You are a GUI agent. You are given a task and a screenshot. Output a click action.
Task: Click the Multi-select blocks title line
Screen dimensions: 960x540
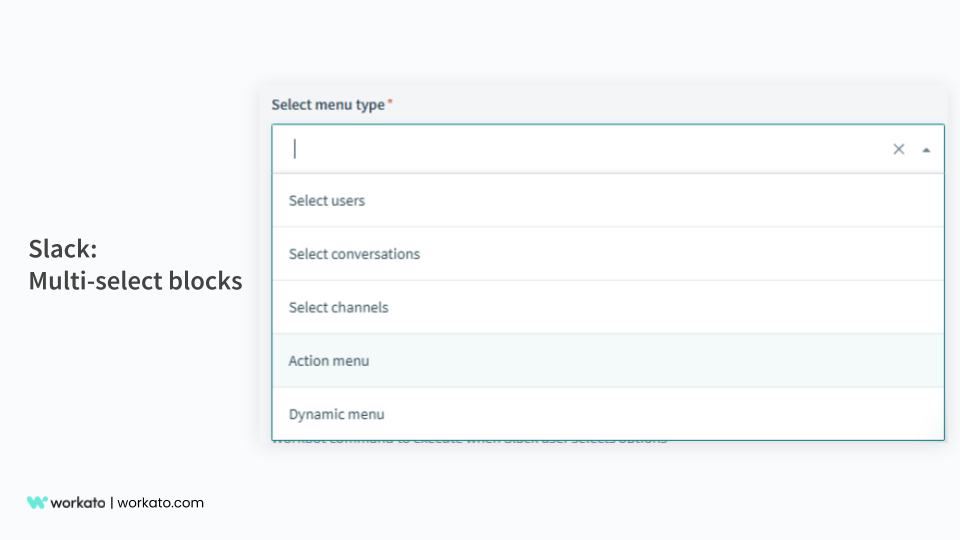(x=135, y=281)
